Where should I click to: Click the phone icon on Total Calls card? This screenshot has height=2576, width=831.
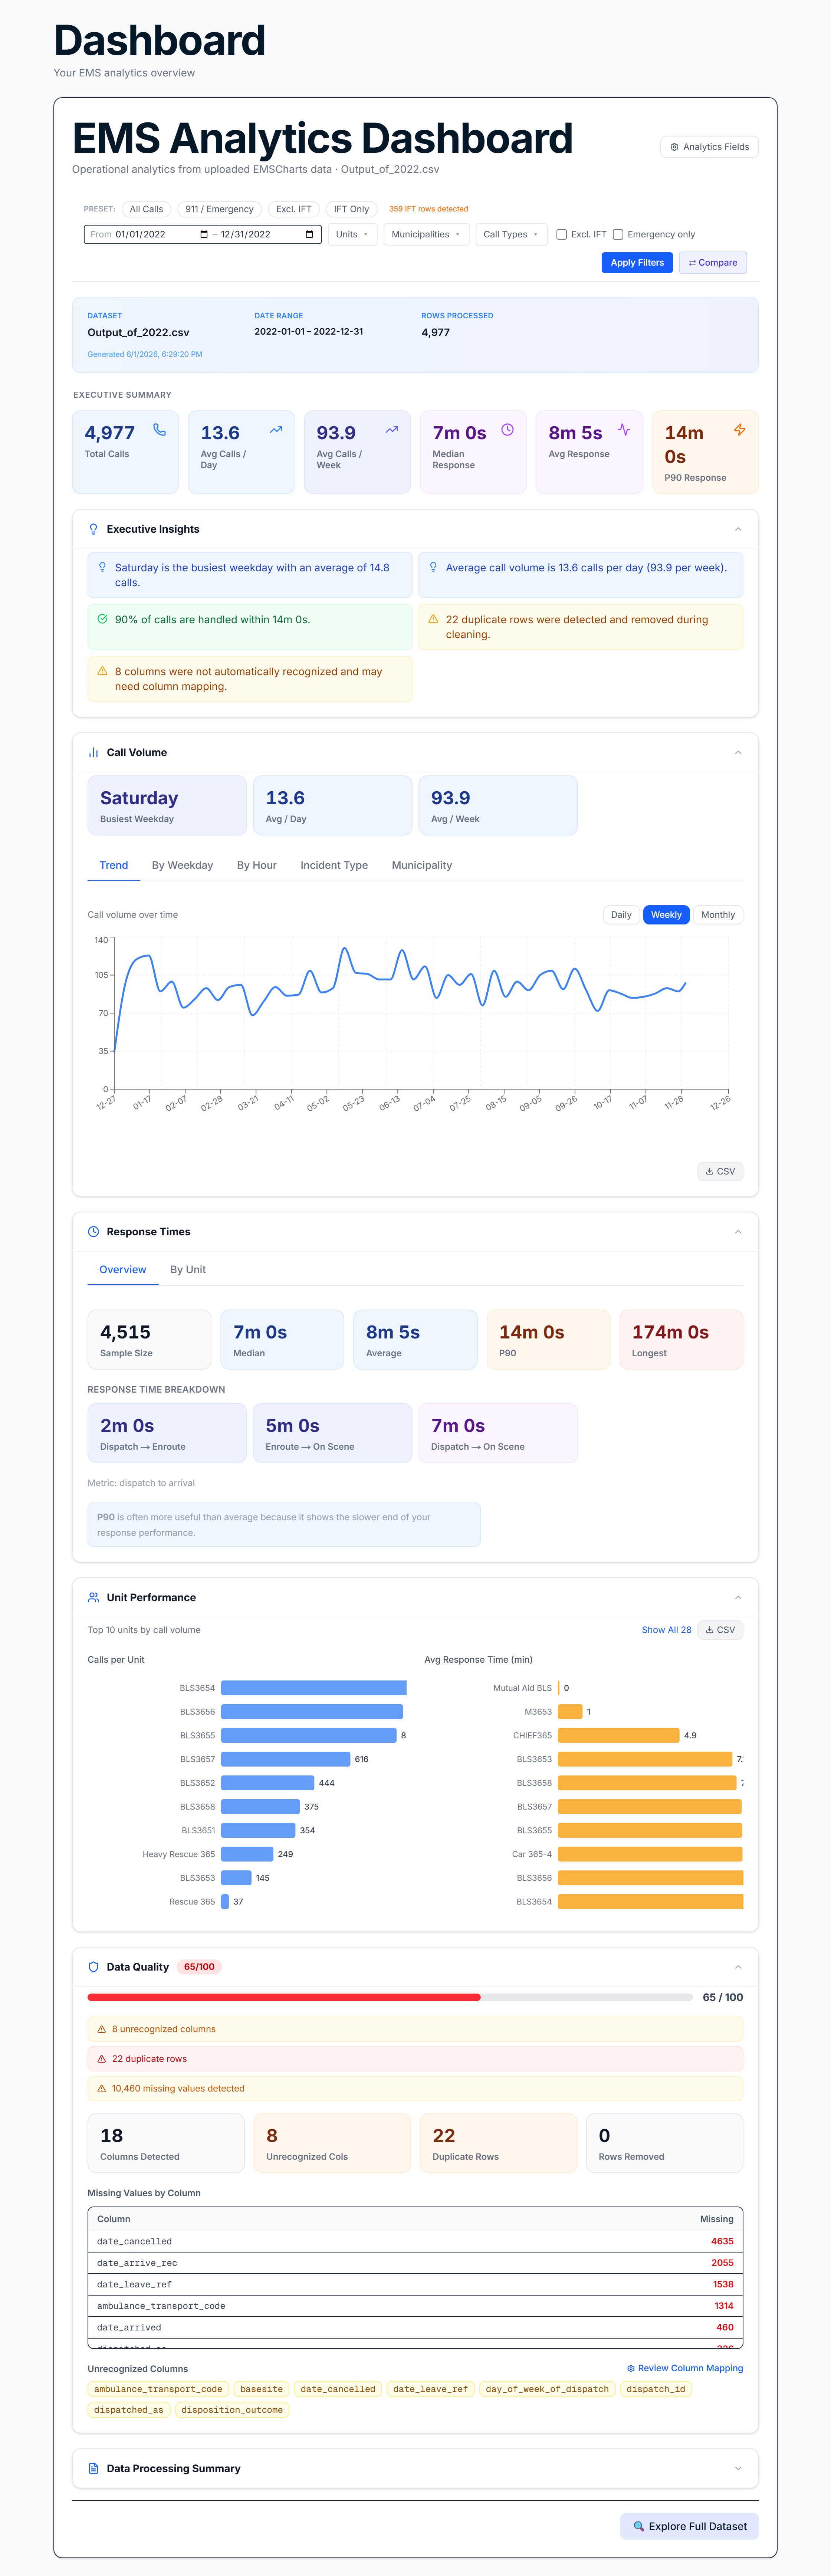[x=160, y=430]
